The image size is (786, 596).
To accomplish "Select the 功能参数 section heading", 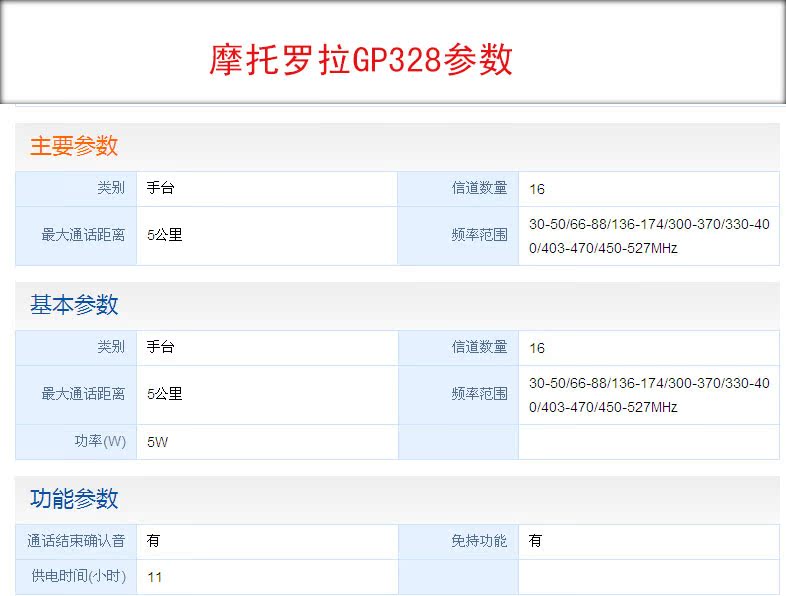I will 74,499.
